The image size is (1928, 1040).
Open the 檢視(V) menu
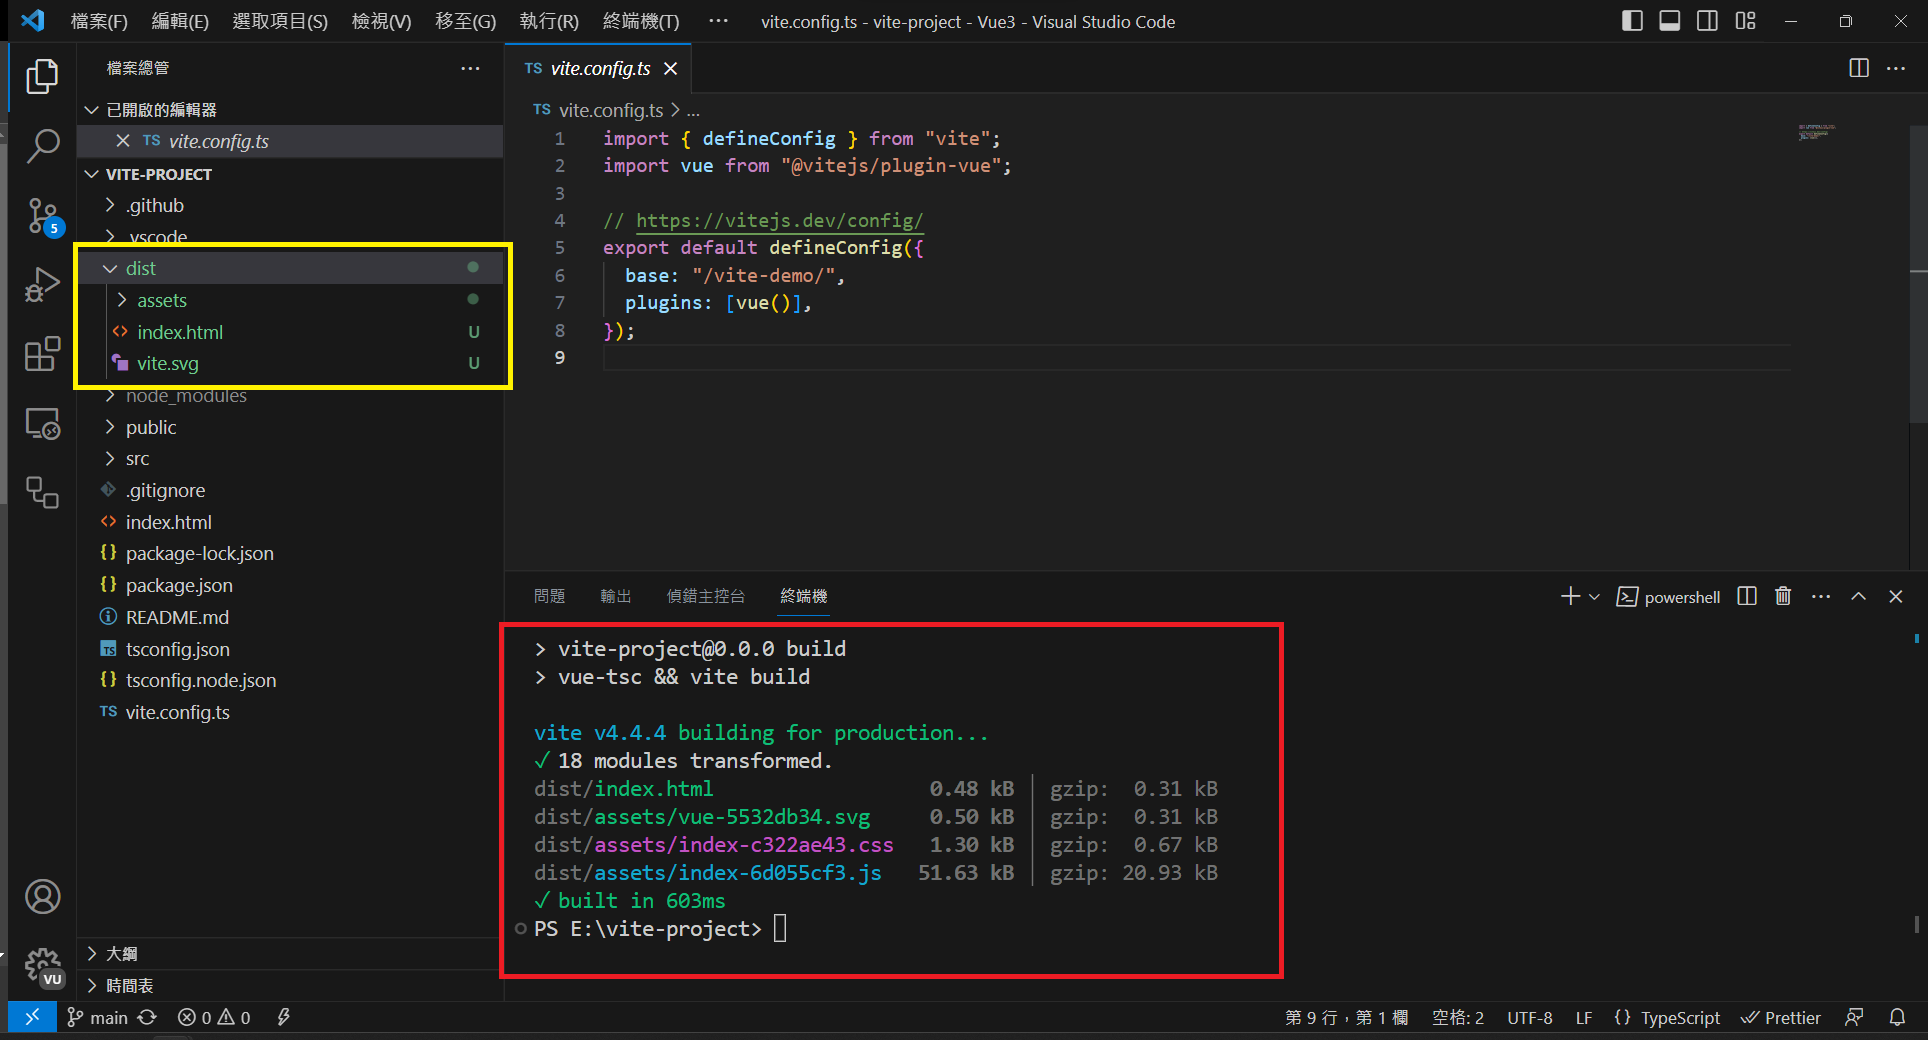(381, 21)
